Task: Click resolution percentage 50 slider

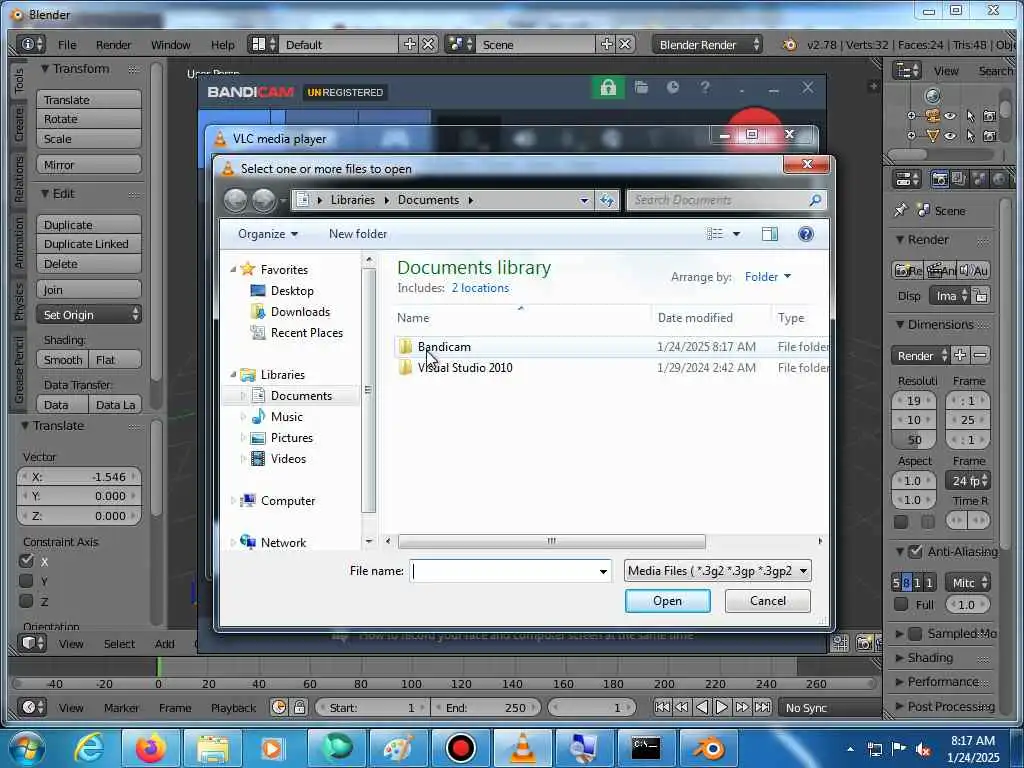Action: pyautogui.click(x=914, y=440)
